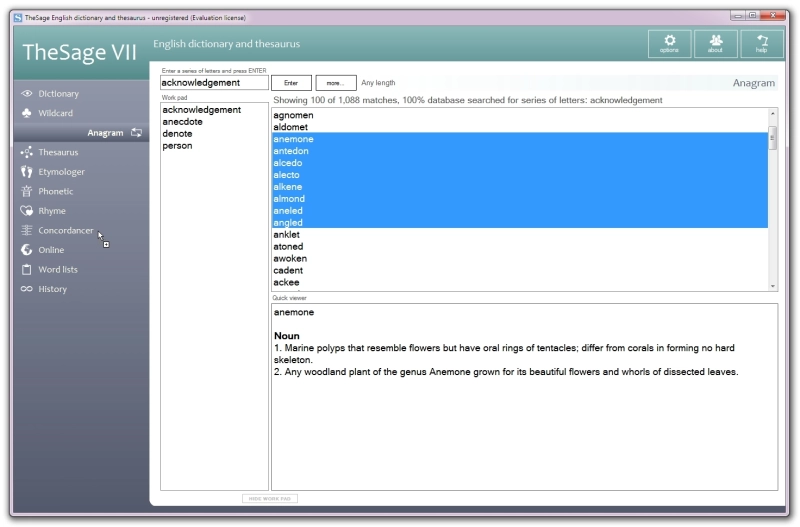
Task: Open the options gear button
Action: click(669, 43)
